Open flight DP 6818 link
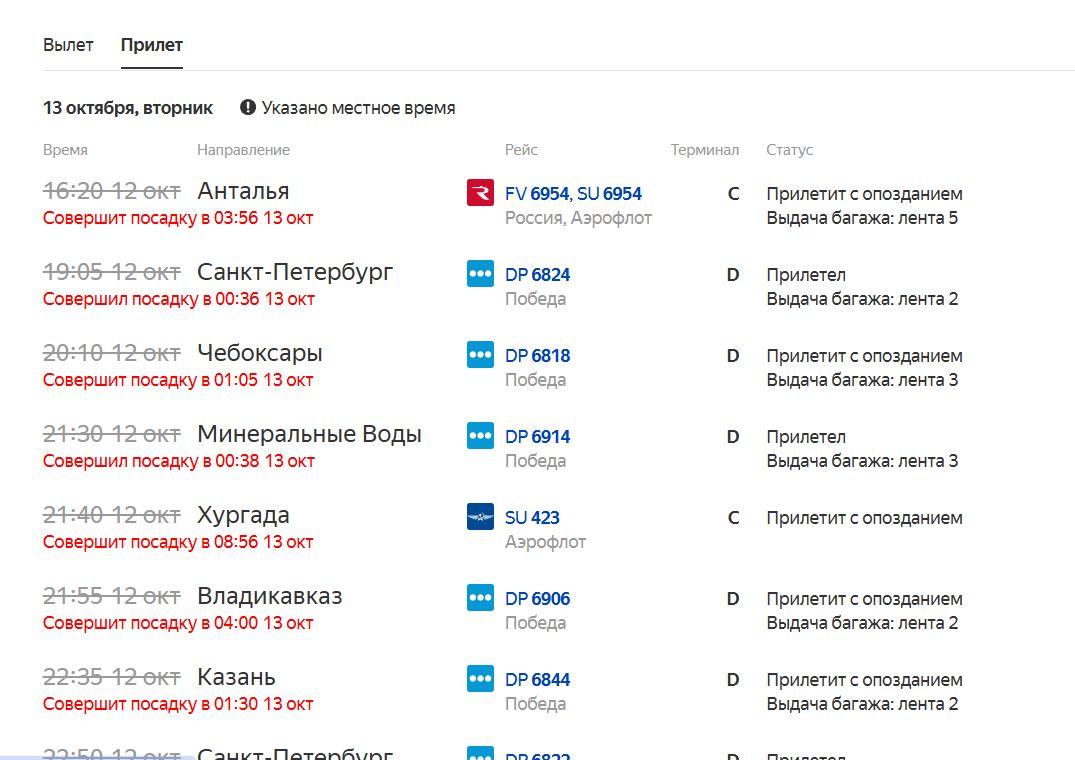 coord(538,356)
